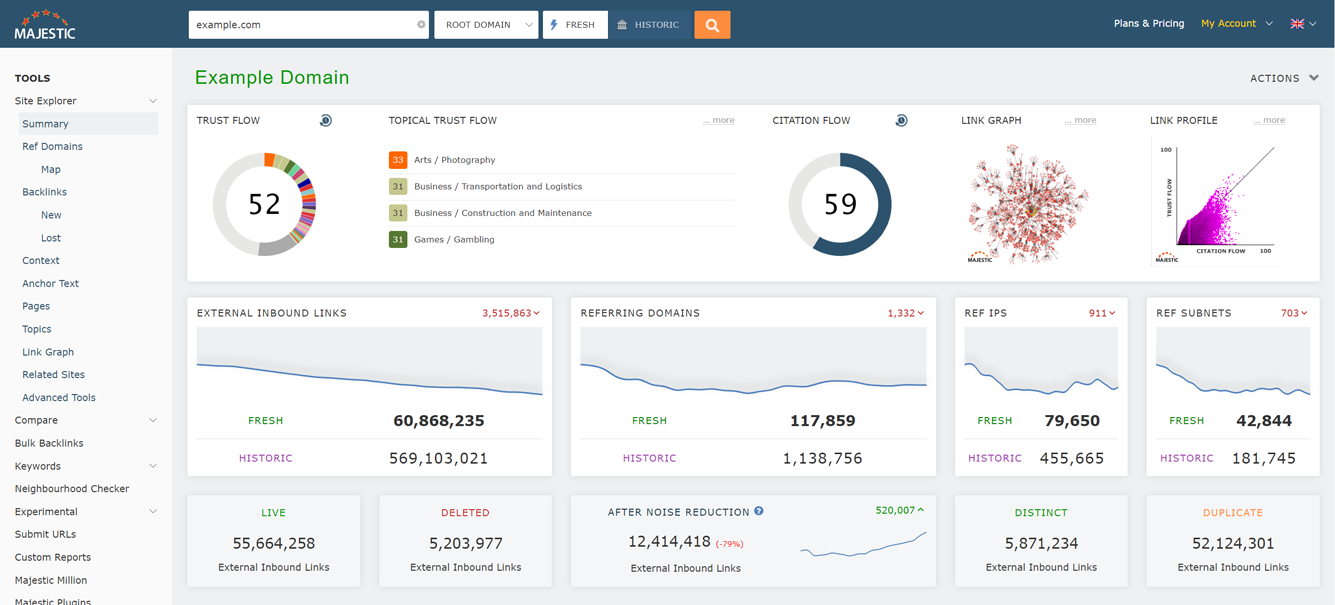Click the UK flag language icon

(x=1297, y=22)
